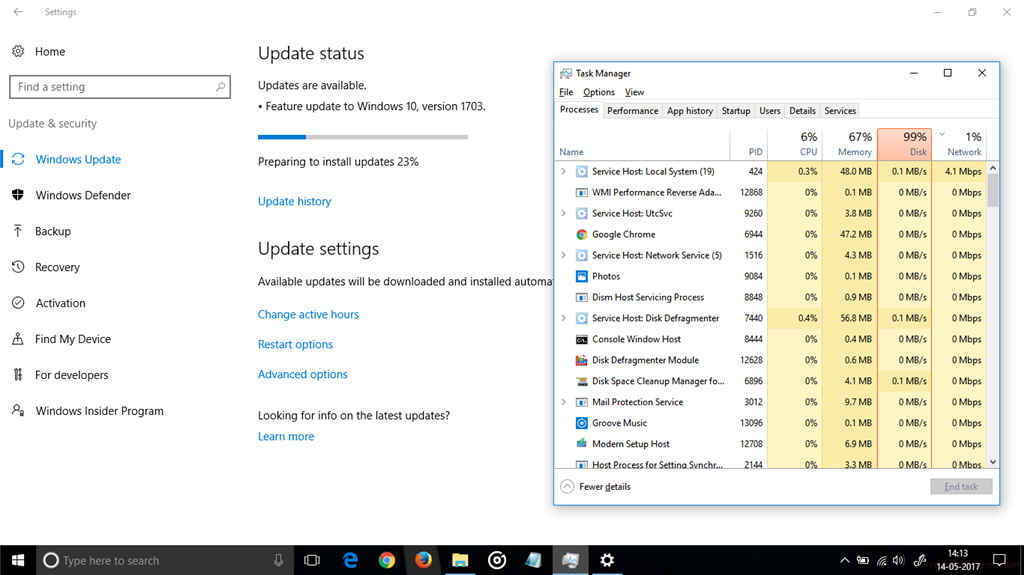The height and width of the screenshot is (575, 1024).
Task: Click the Windows Defender shield icon
Action: [18, 195]
